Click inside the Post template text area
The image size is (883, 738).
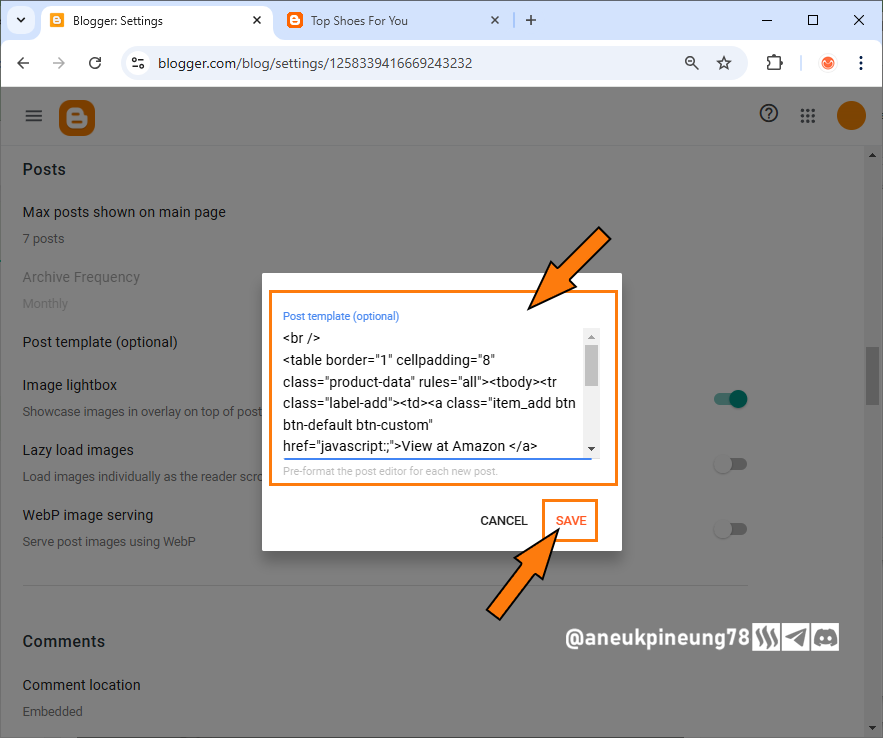click(x=432, y=392)
